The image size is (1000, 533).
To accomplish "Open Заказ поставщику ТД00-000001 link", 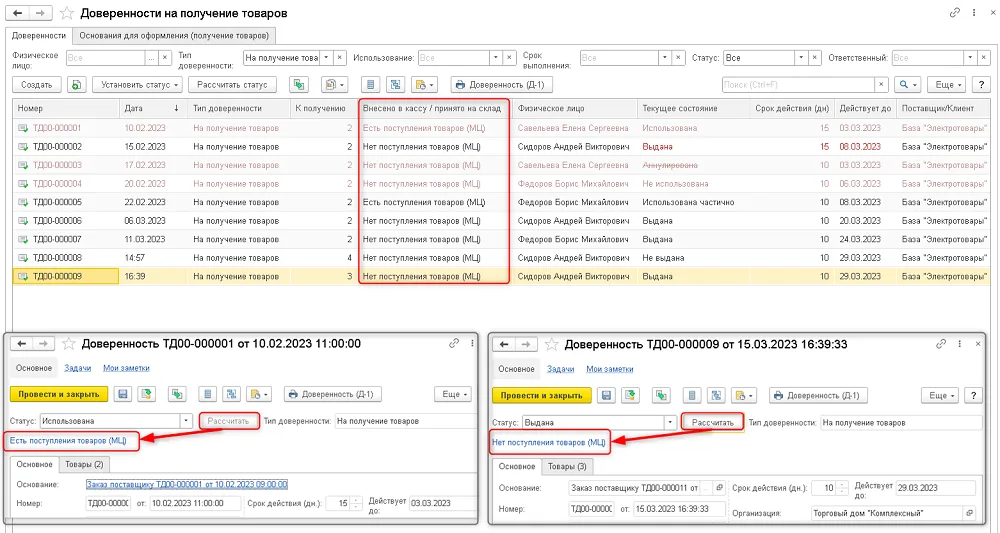I will 187,485.
